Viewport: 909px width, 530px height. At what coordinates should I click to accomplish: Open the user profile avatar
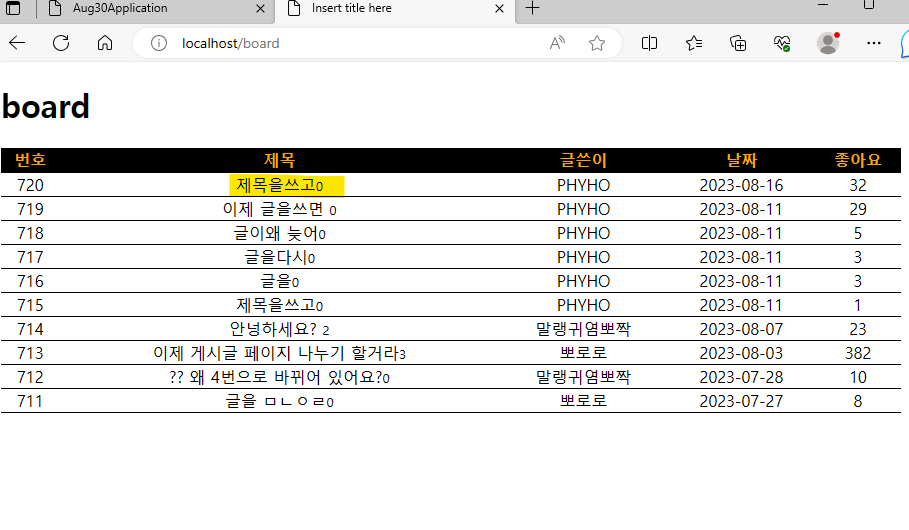pos(828,43)
